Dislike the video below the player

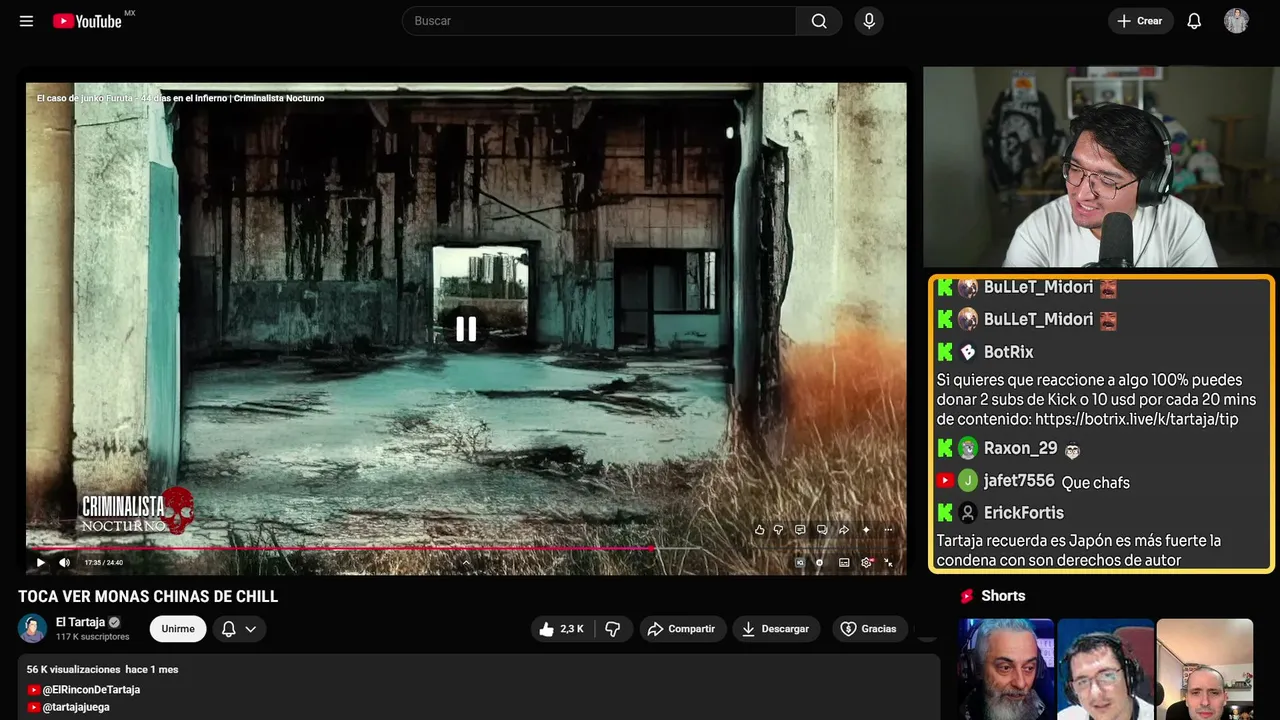(x=613, y=629)
